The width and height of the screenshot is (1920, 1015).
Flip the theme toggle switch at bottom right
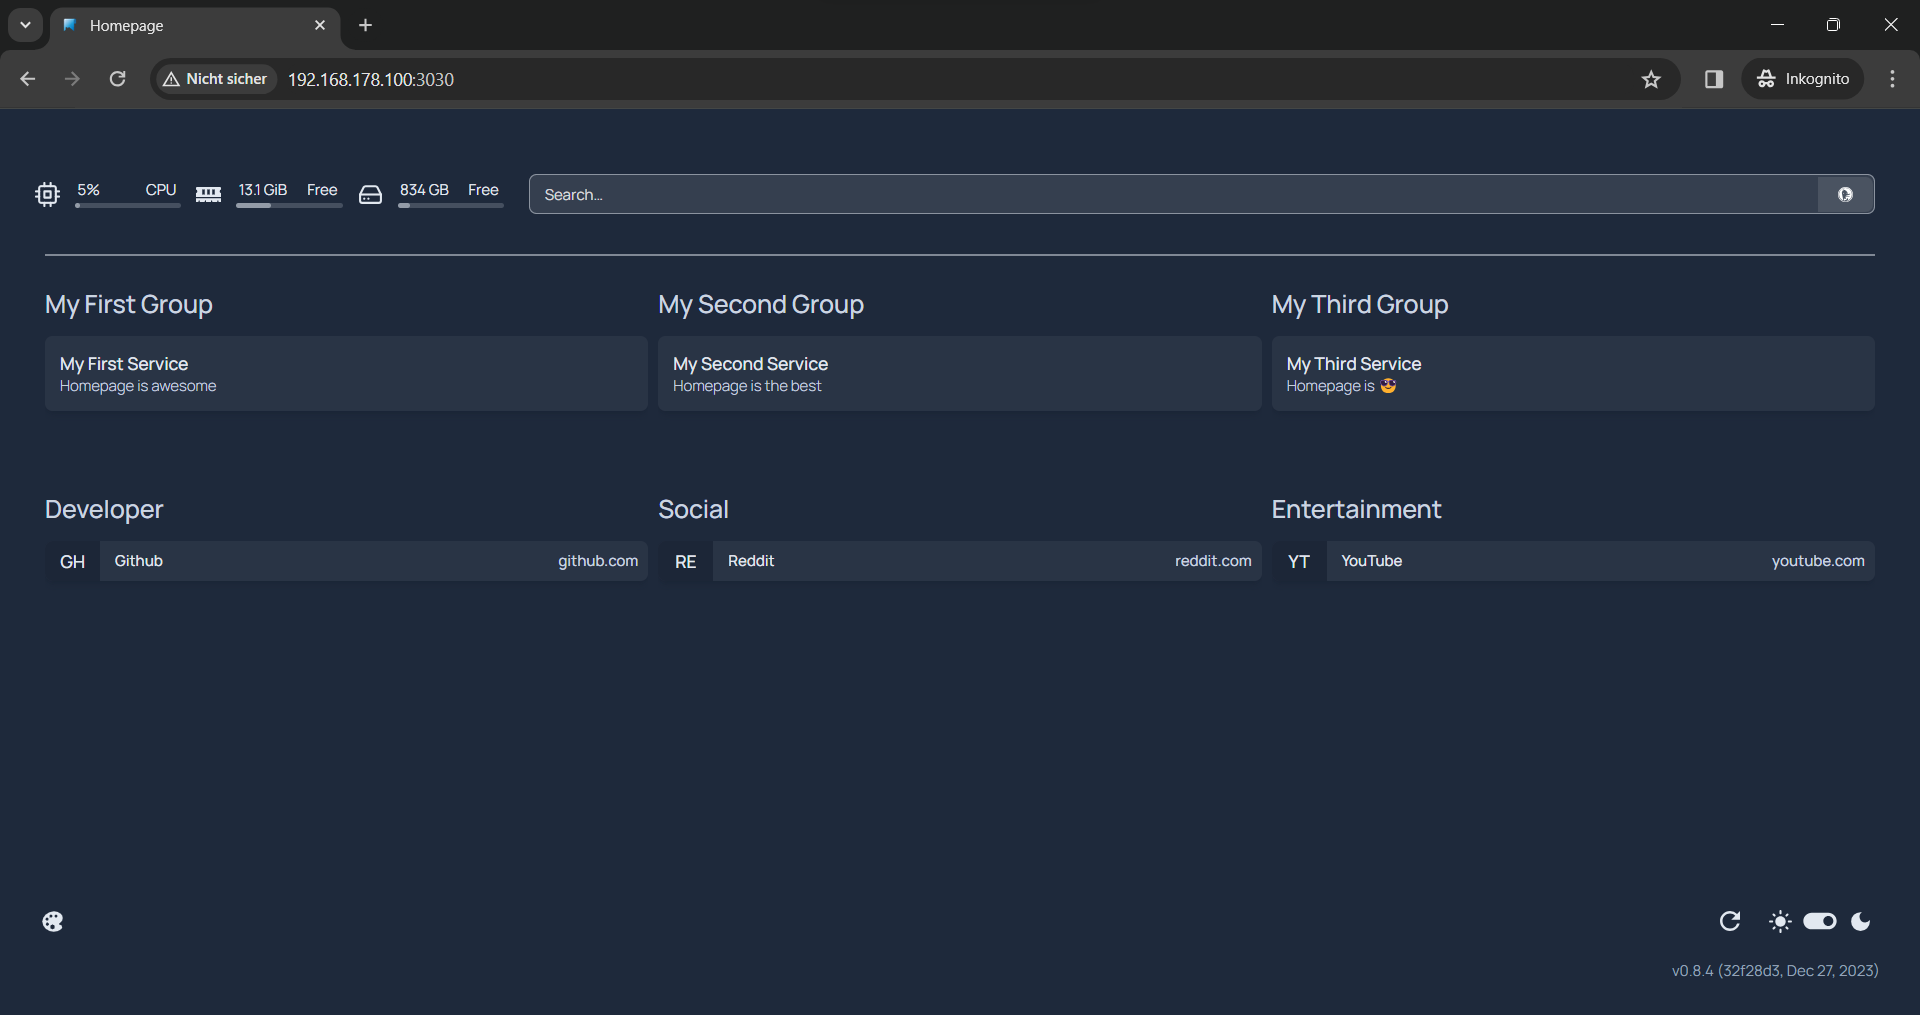[1820, 921]
